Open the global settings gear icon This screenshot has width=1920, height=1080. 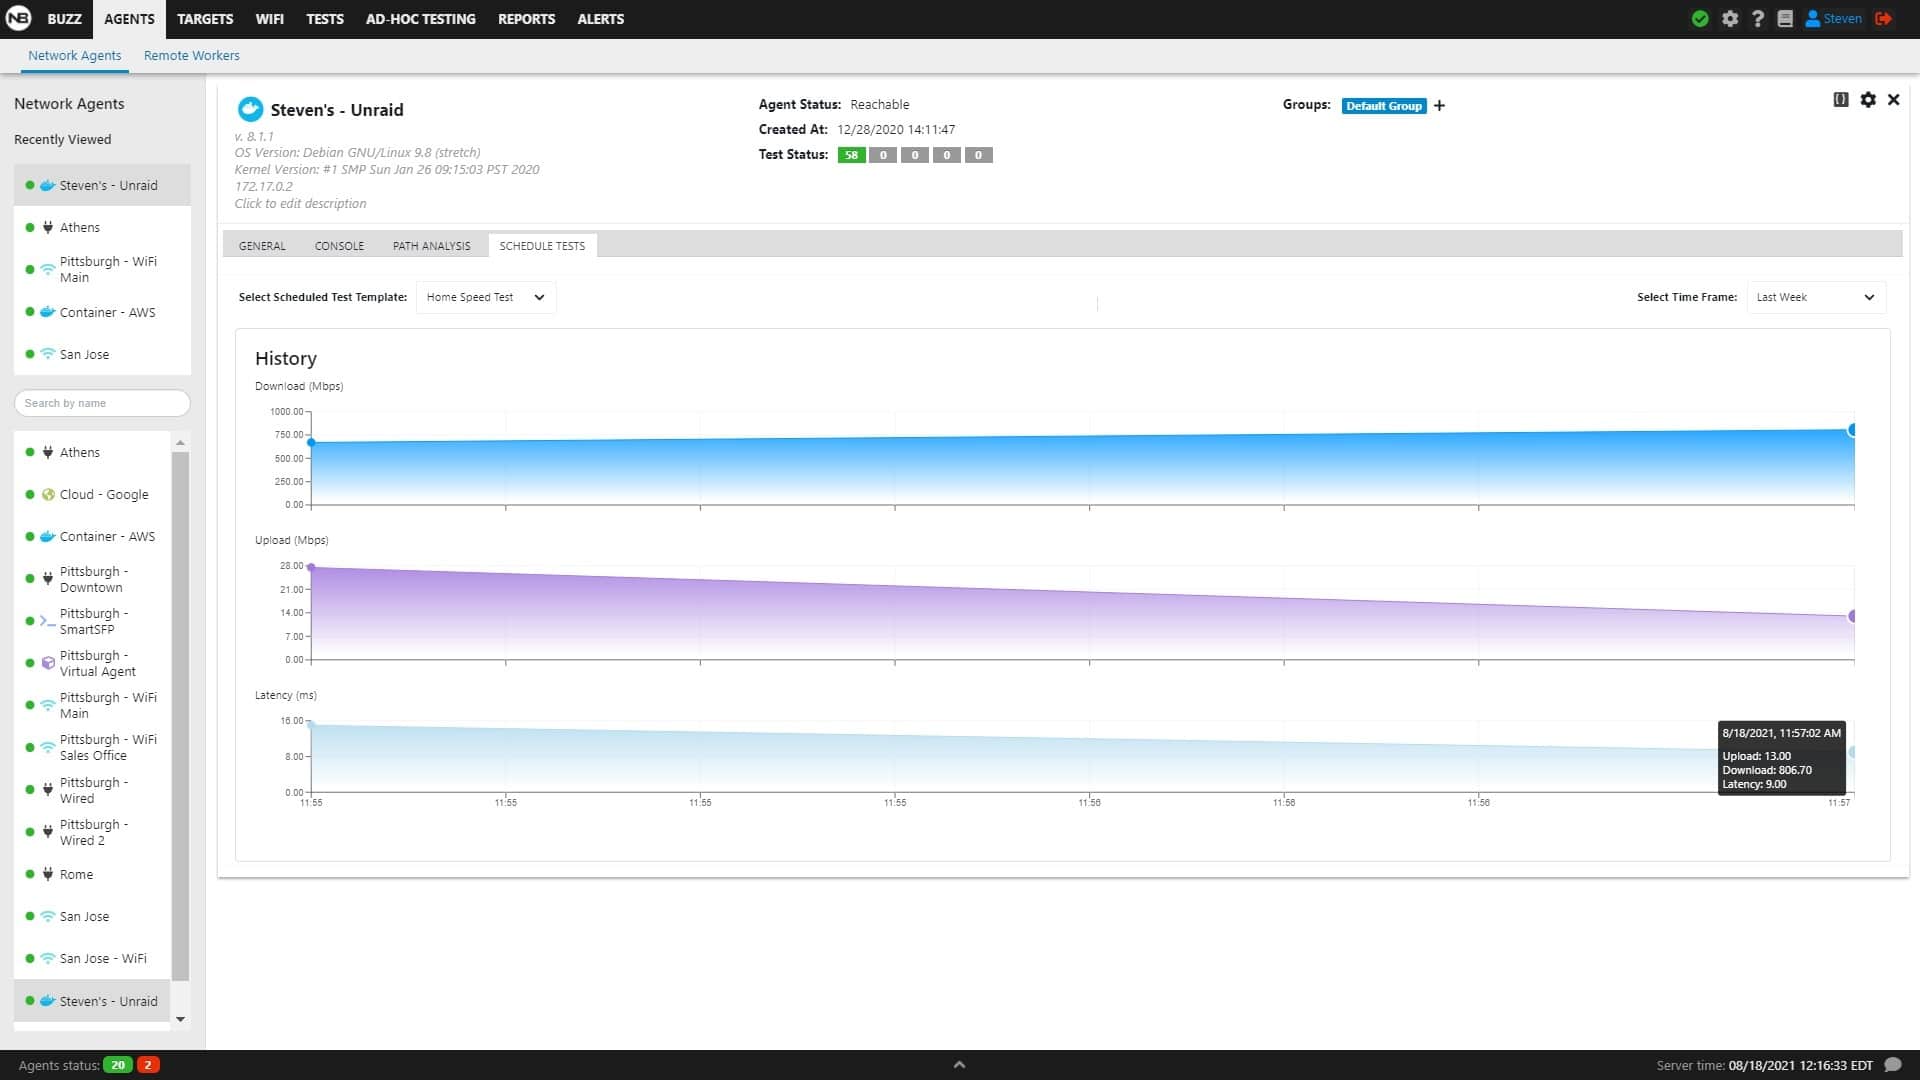click(1731, 19)
